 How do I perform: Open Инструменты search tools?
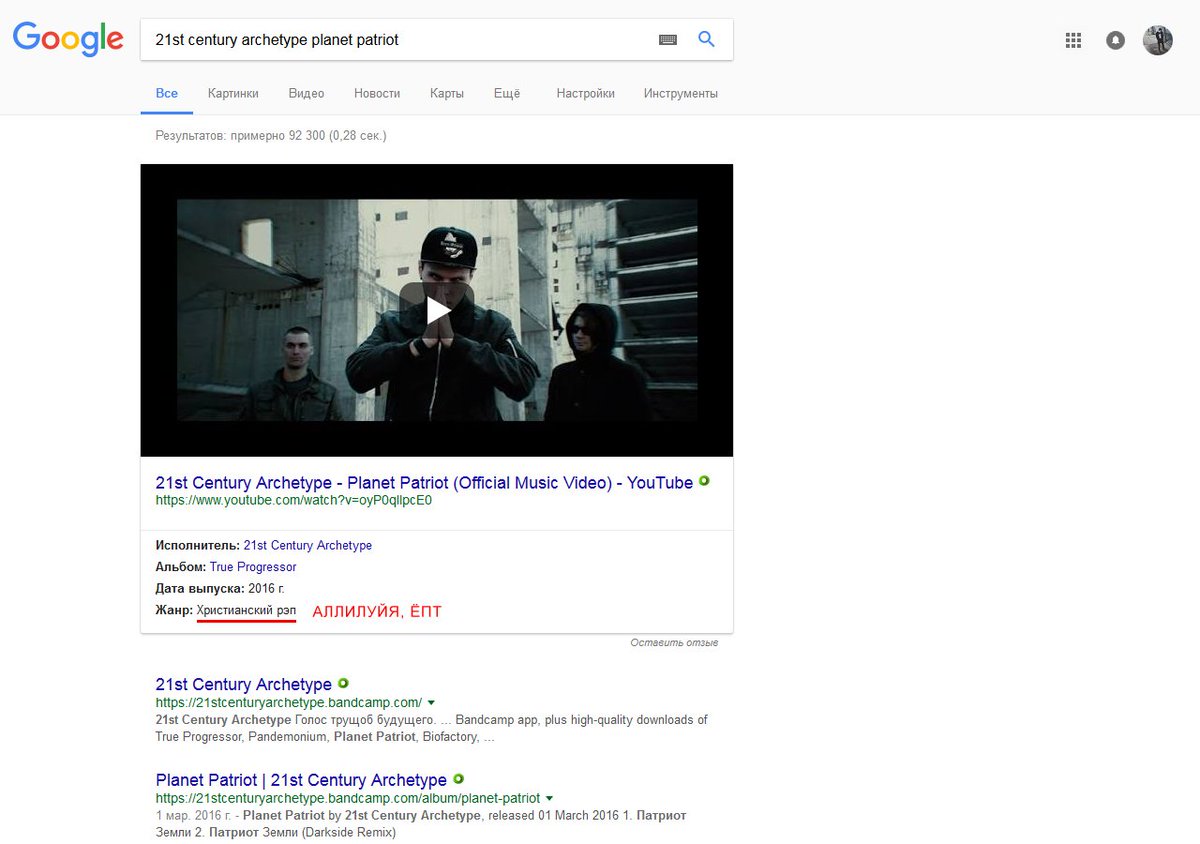[x=681, y=94]
